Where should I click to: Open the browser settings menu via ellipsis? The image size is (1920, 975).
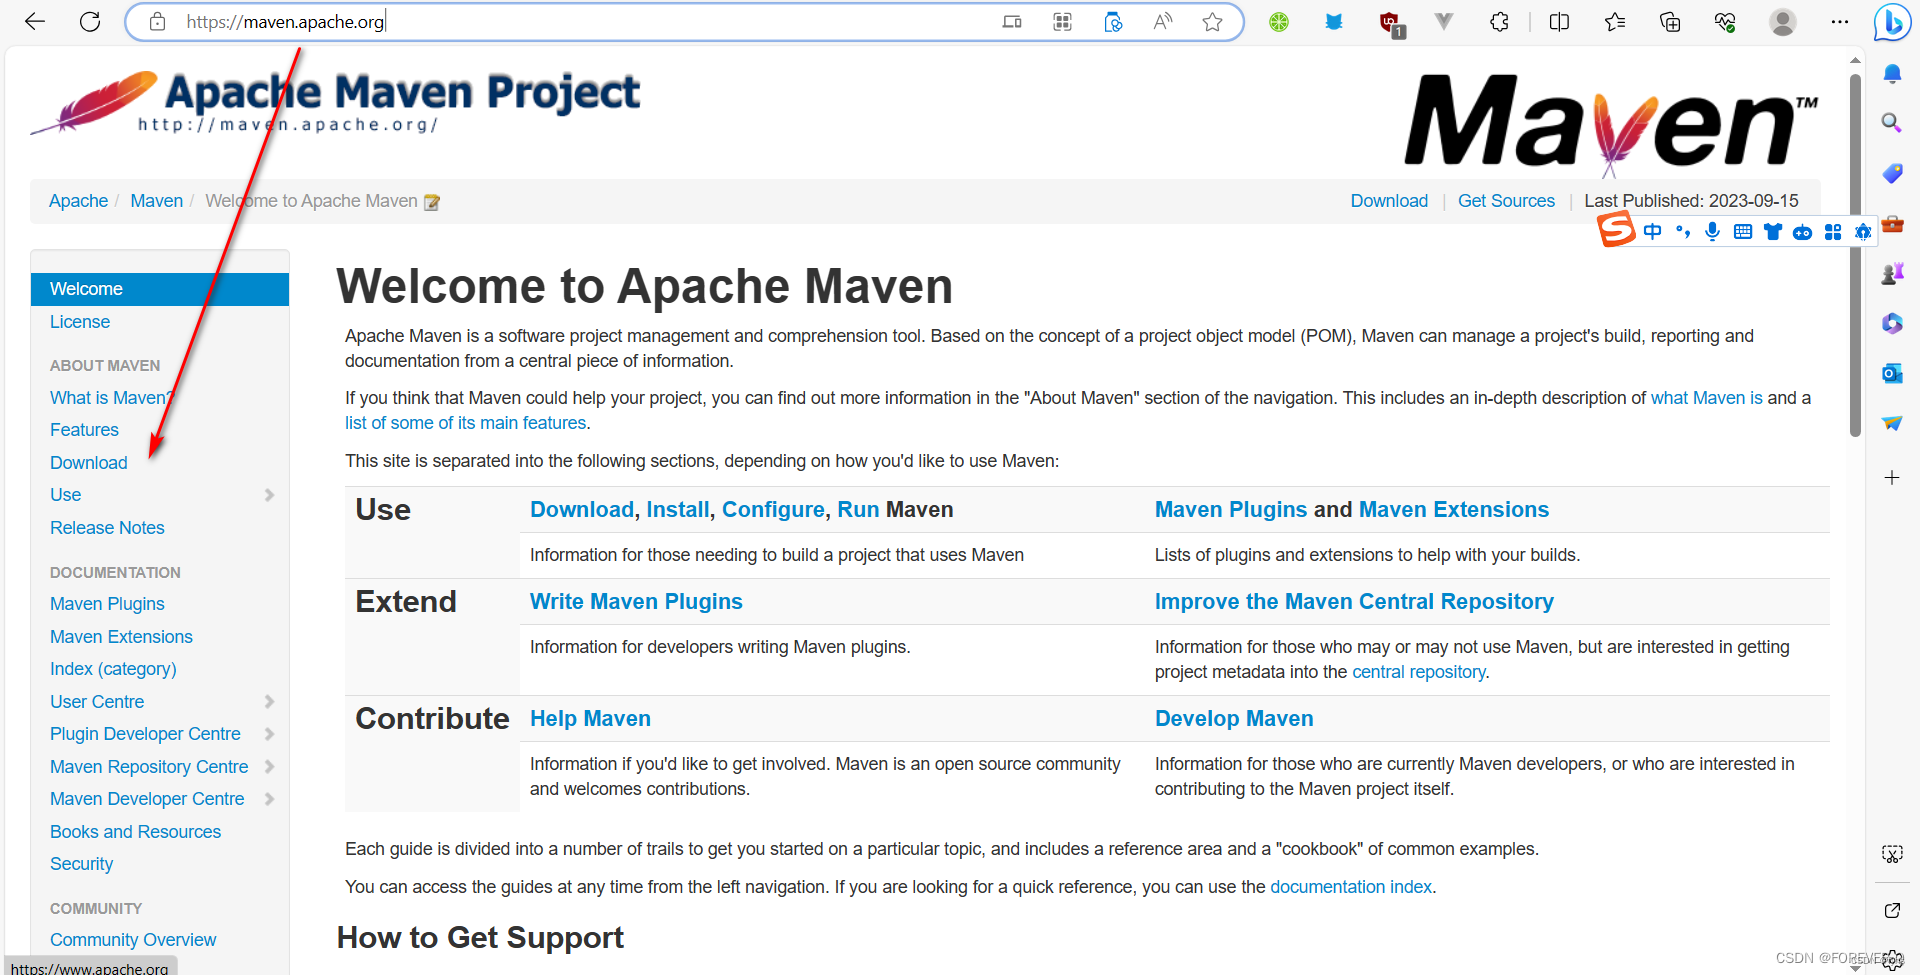(1839, 21)
